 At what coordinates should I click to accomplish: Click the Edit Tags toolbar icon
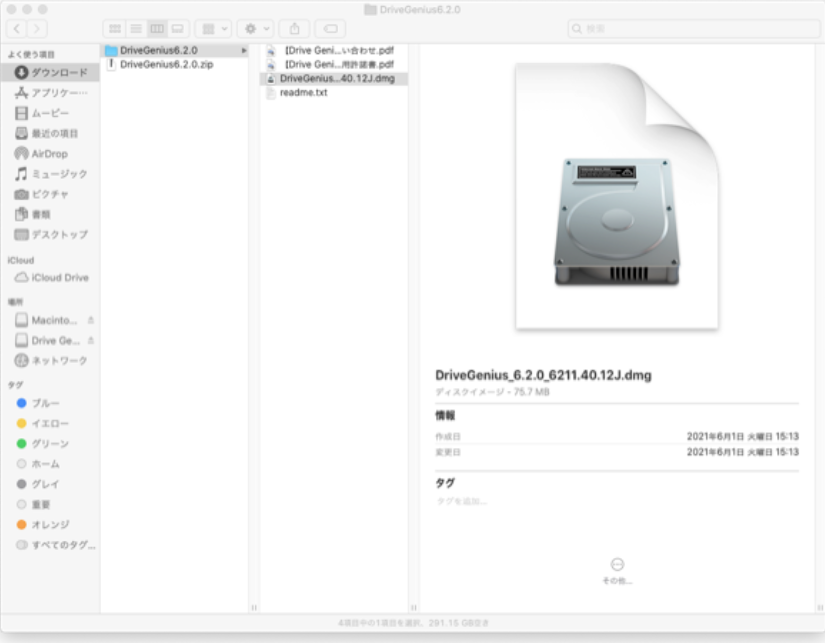click(x=331, y=29)
